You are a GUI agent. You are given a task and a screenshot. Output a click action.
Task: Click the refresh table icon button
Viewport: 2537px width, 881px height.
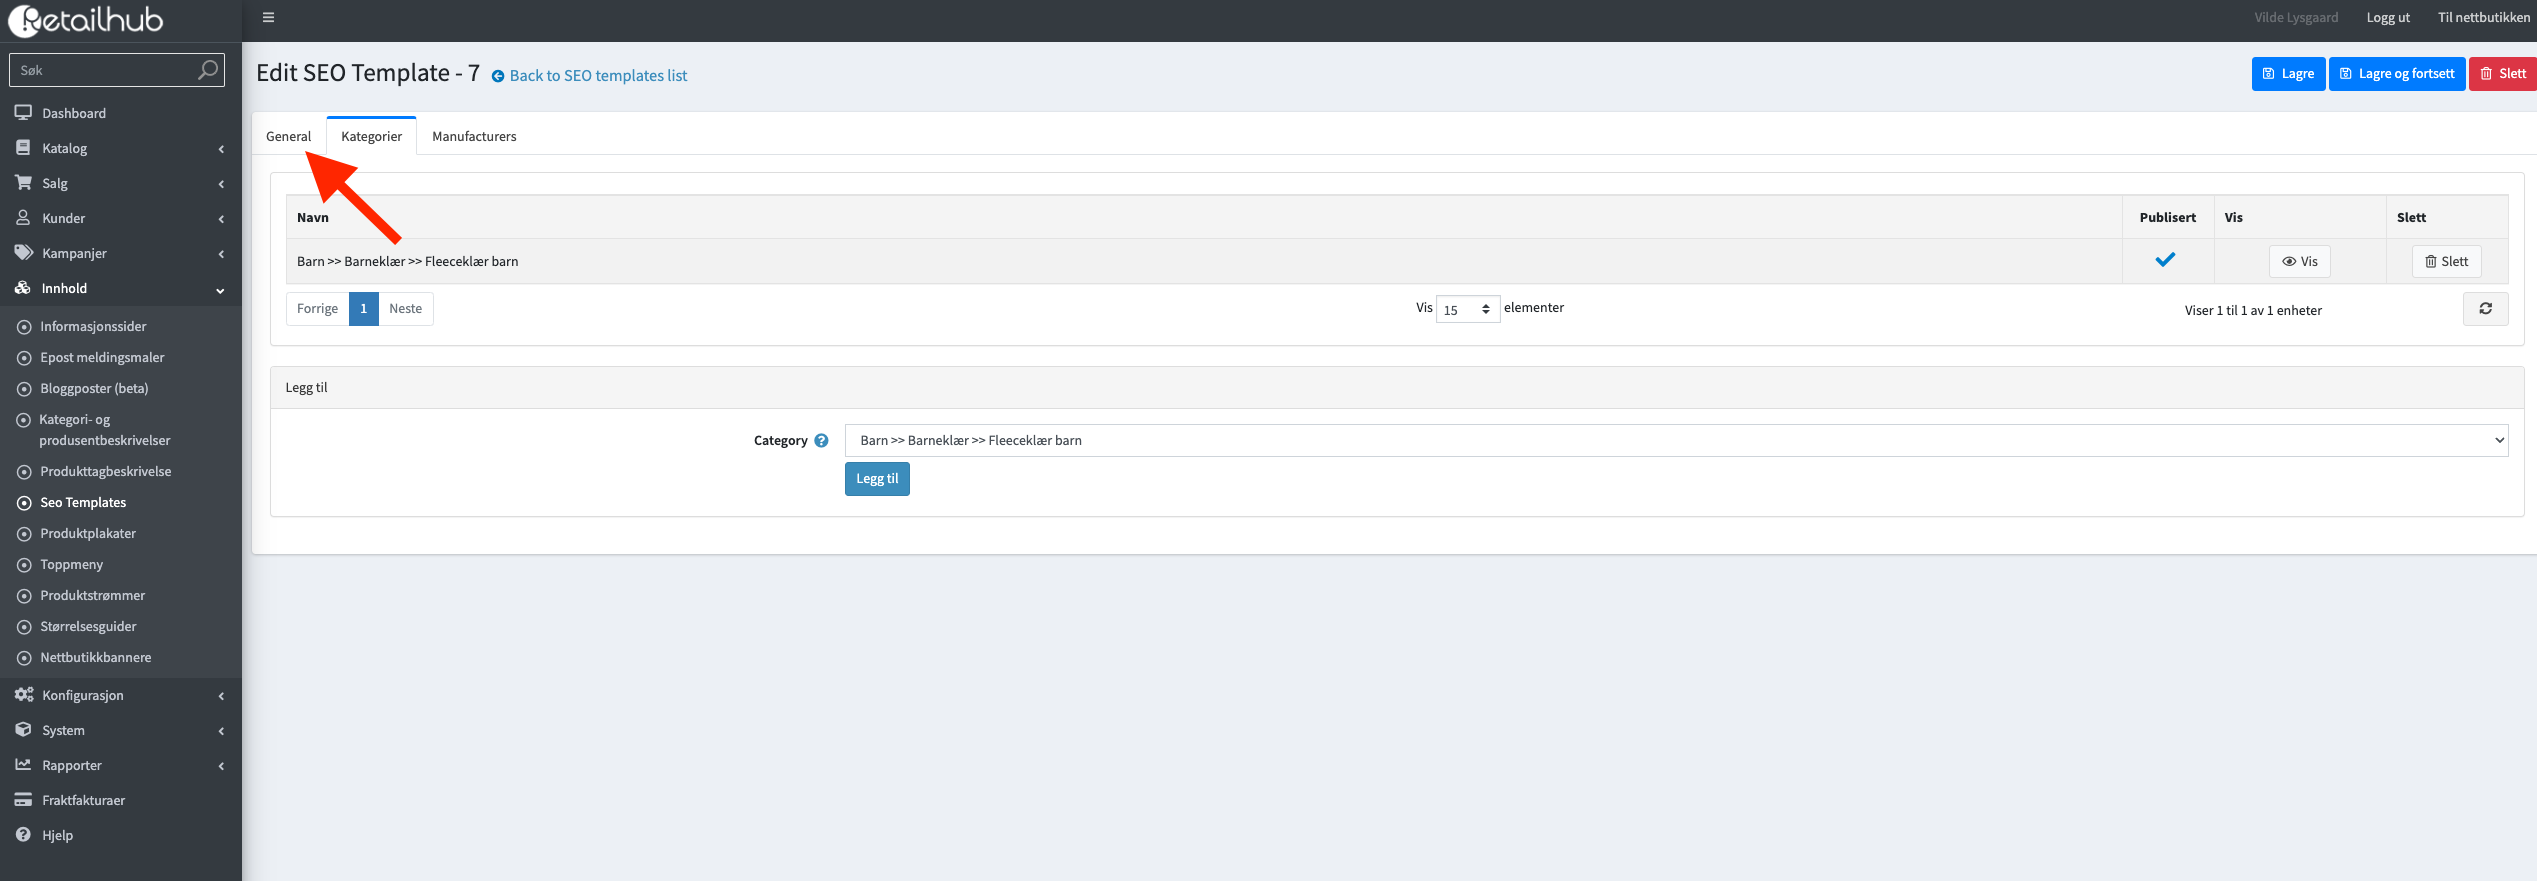point(2485,309)
